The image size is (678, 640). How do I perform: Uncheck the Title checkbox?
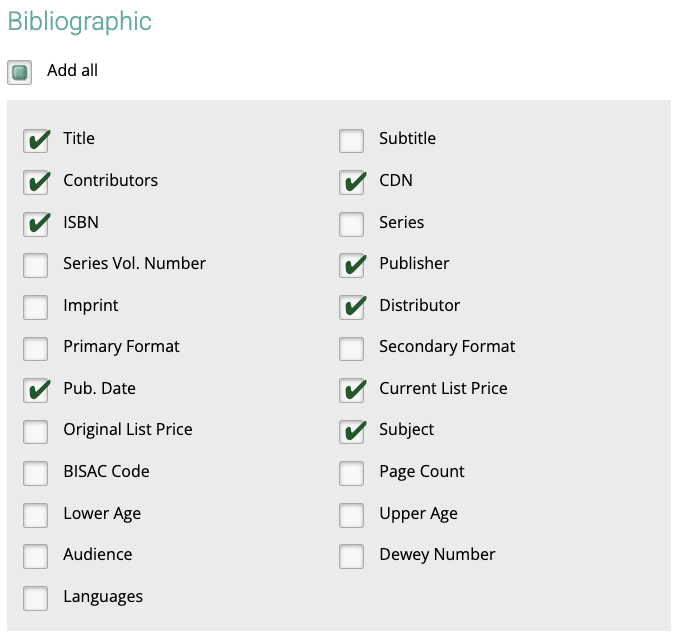click(x=35, y=141)
